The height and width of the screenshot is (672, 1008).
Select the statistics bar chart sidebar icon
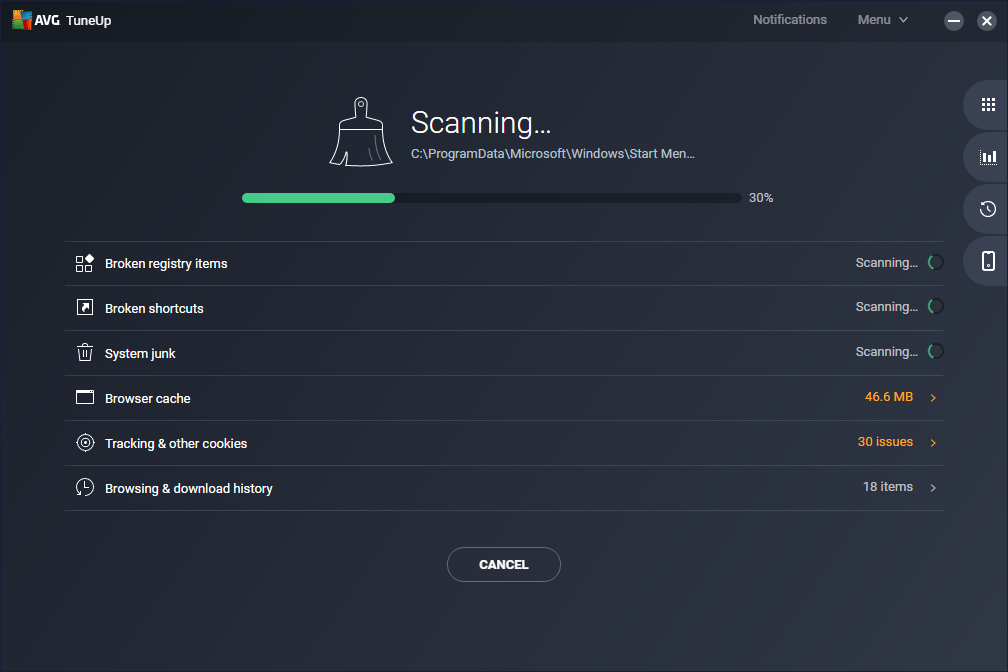point(988,156)
